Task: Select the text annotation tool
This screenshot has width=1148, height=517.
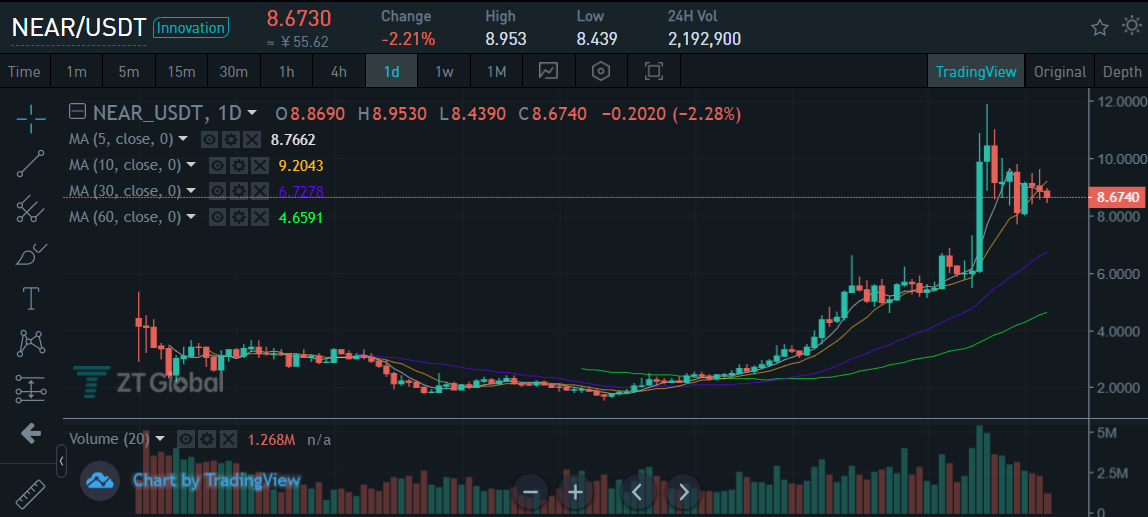Action: click(31, 299)
